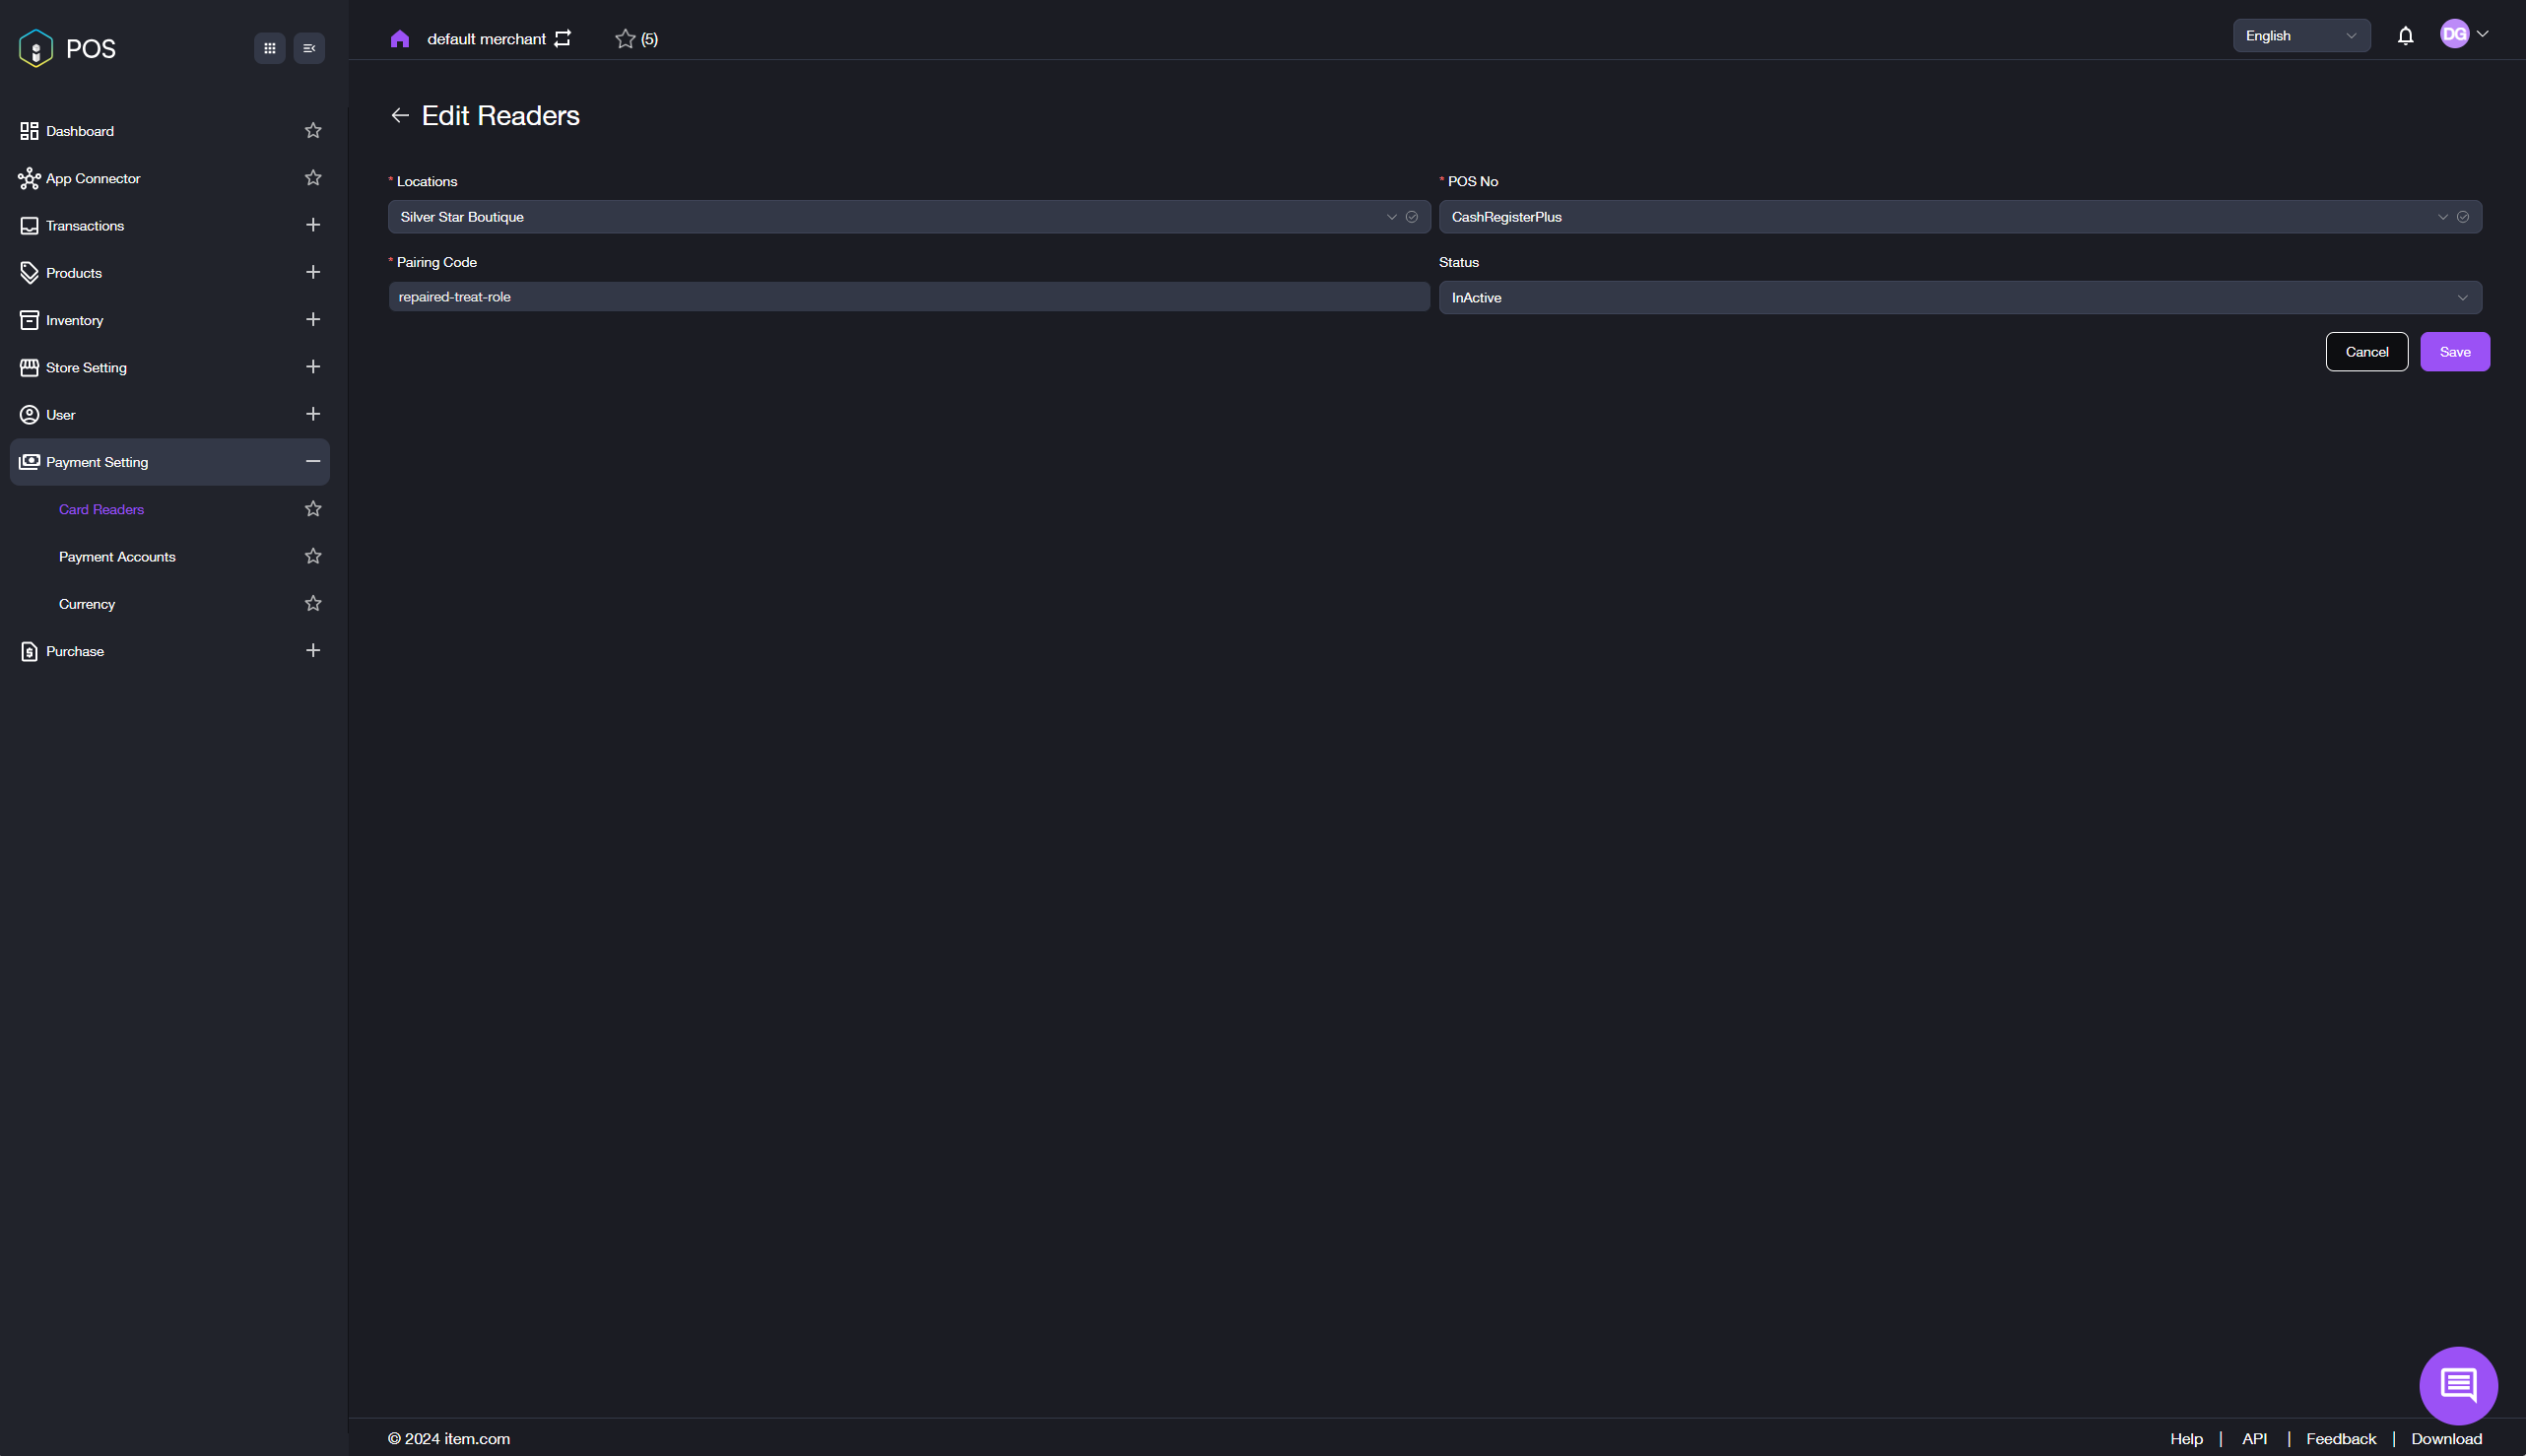This screenshot has height=1456, width=2526.
Task: Open the English language dropdown
Action: 2300,36
